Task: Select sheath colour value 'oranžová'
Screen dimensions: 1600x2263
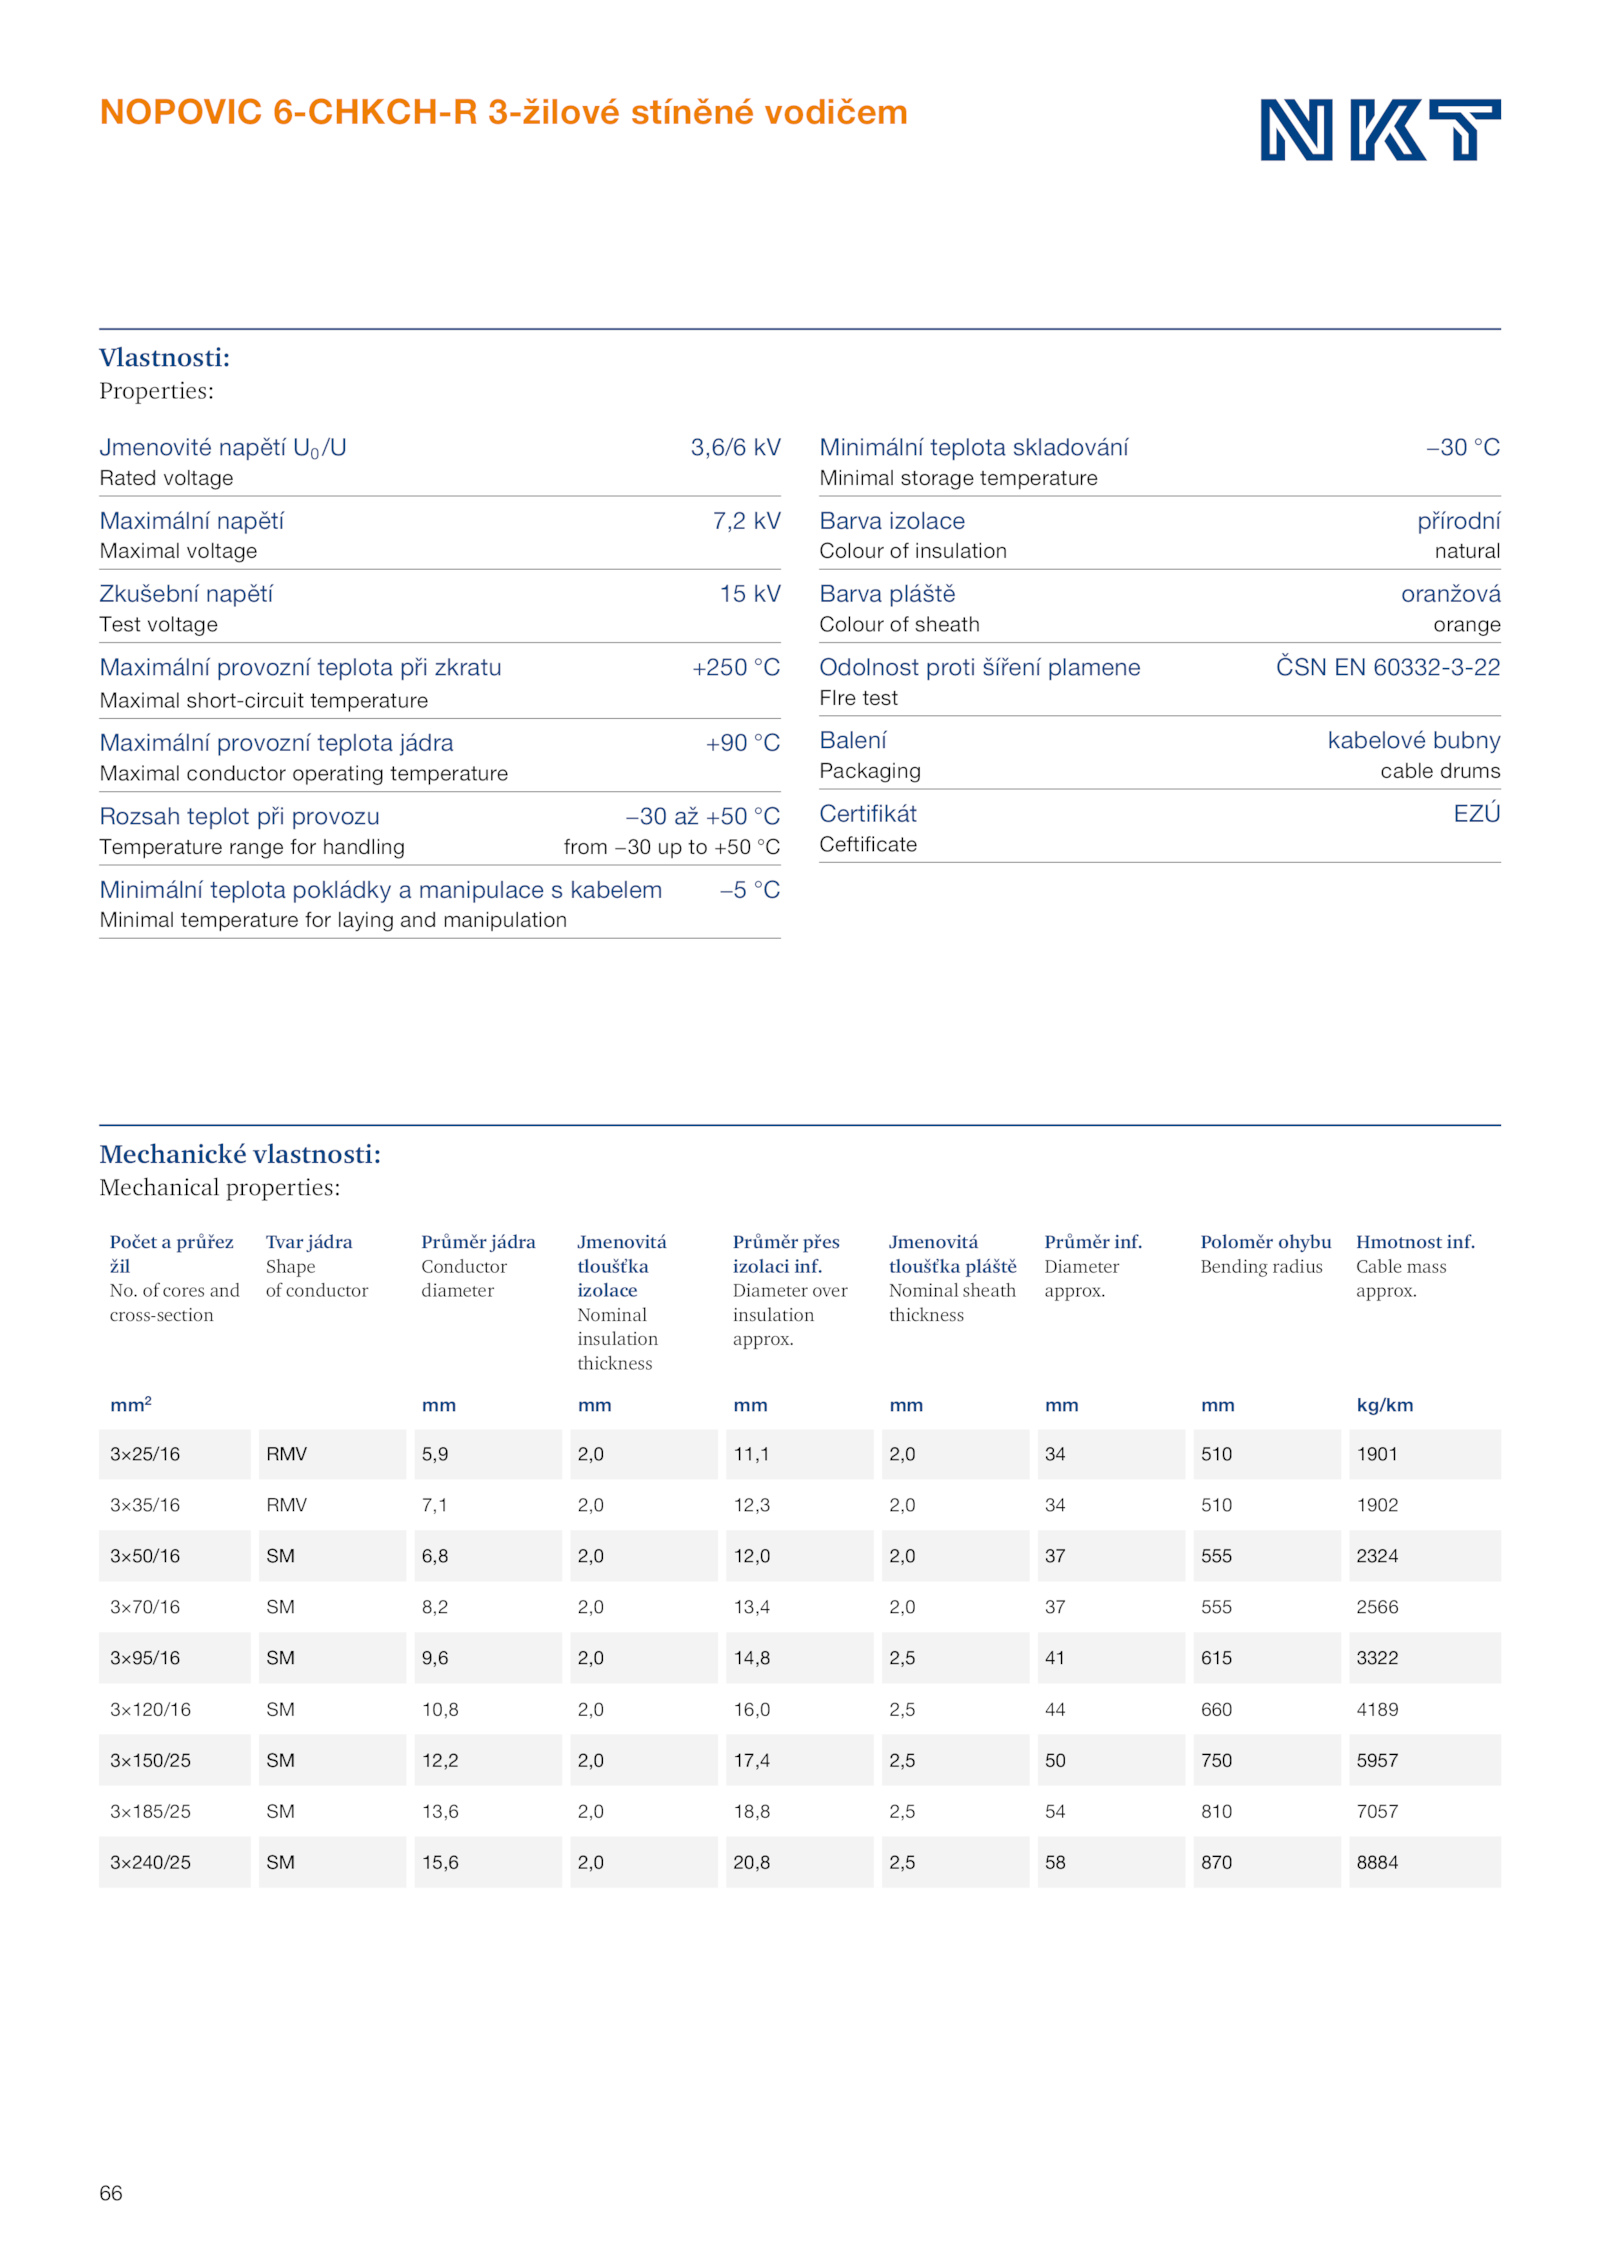Action: tap(1451, 593)
